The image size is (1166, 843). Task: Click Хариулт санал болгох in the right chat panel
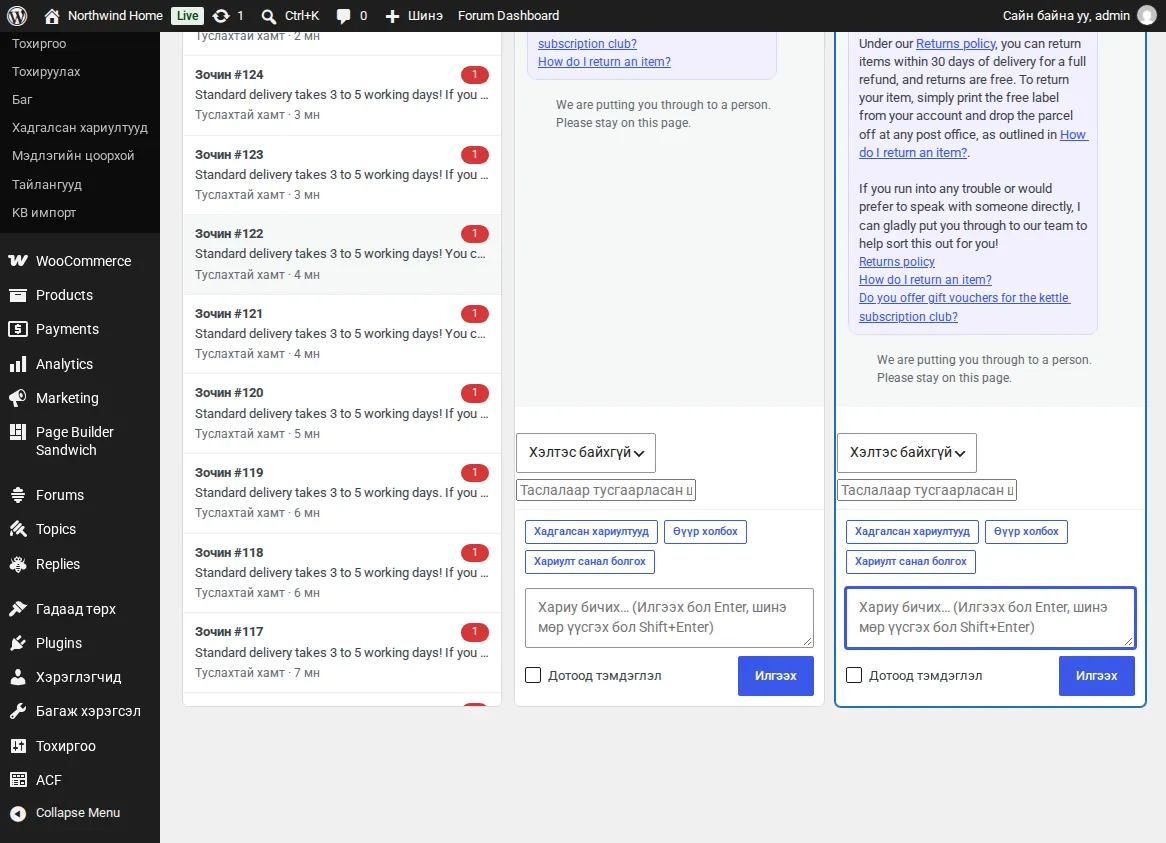coord(910,561)
